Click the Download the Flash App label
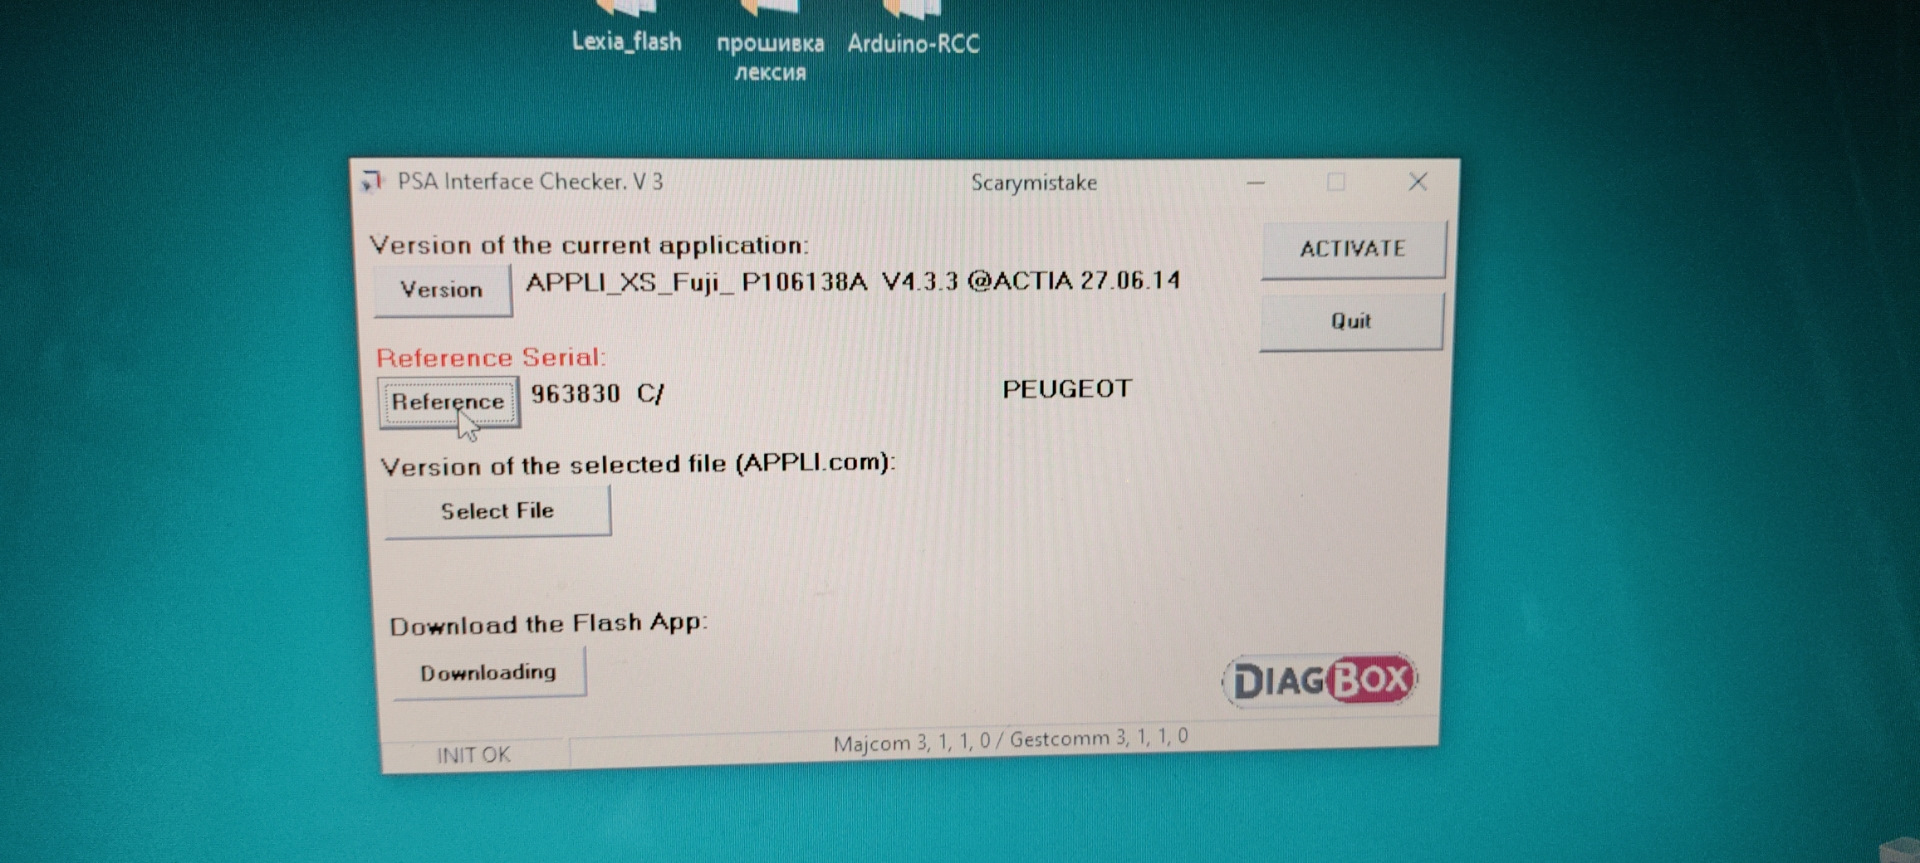 [548, 624]
